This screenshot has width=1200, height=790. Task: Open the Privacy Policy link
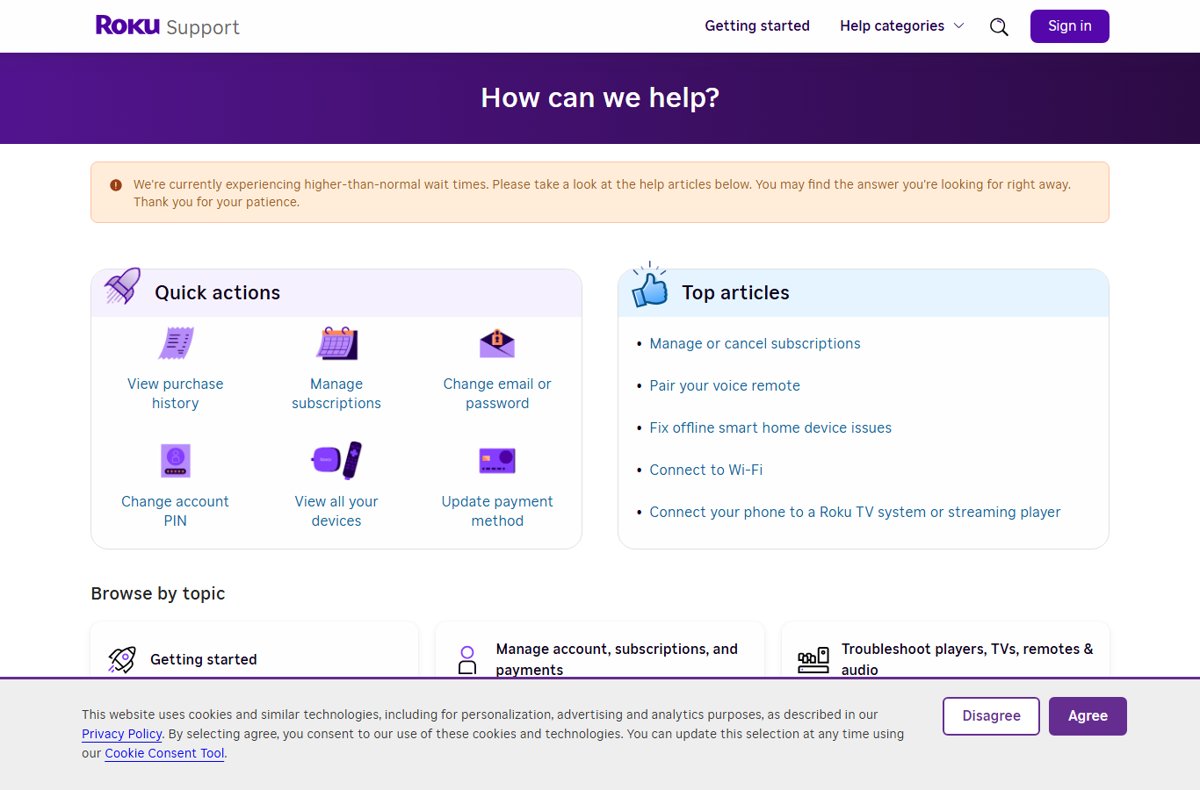pos(122,734)
